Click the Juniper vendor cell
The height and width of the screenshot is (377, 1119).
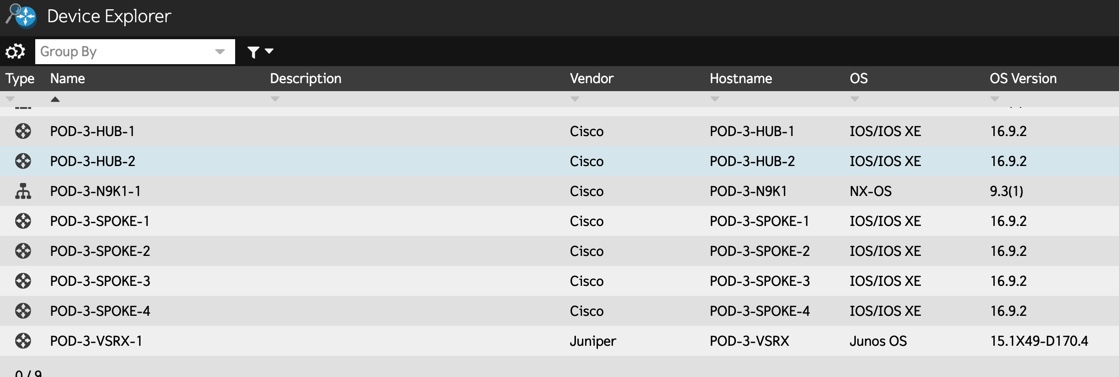[592, 341]
